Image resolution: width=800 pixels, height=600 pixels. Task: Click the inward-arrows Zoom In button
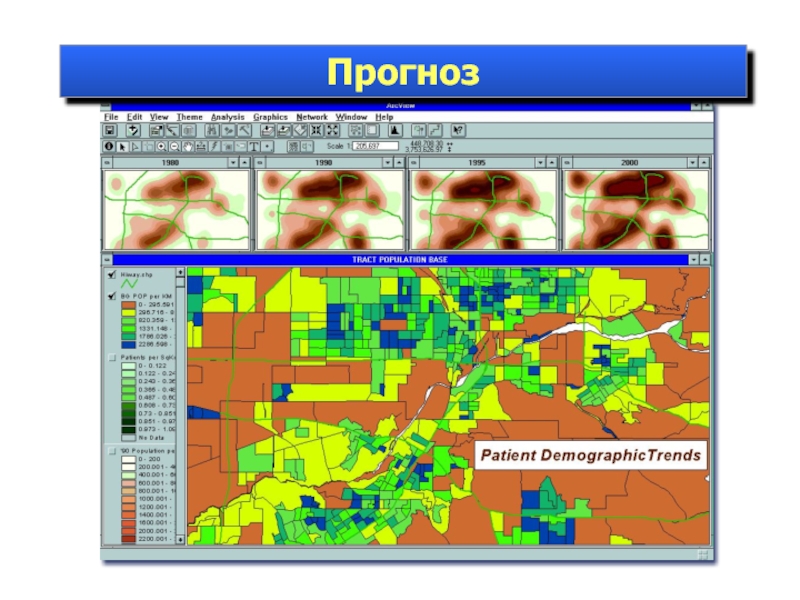point(316,131)
